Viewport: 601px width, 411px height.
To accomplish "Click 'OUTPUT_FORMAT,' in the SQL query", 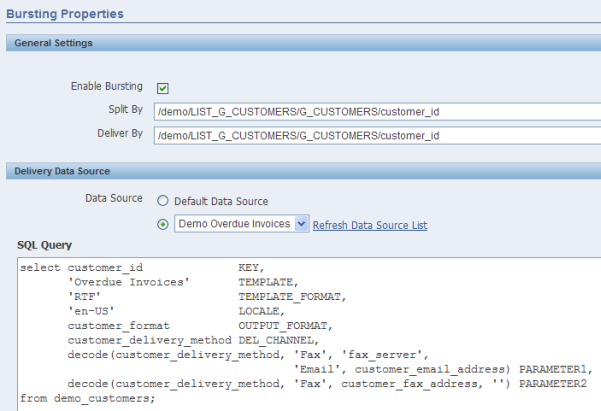I will coord(286,326).
